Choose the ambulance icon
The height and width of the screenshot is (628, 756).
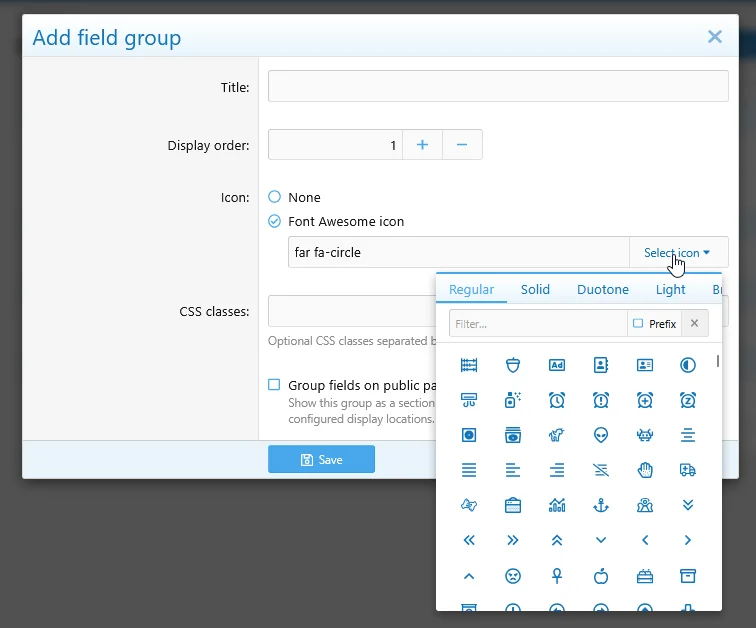click(688, 470)
